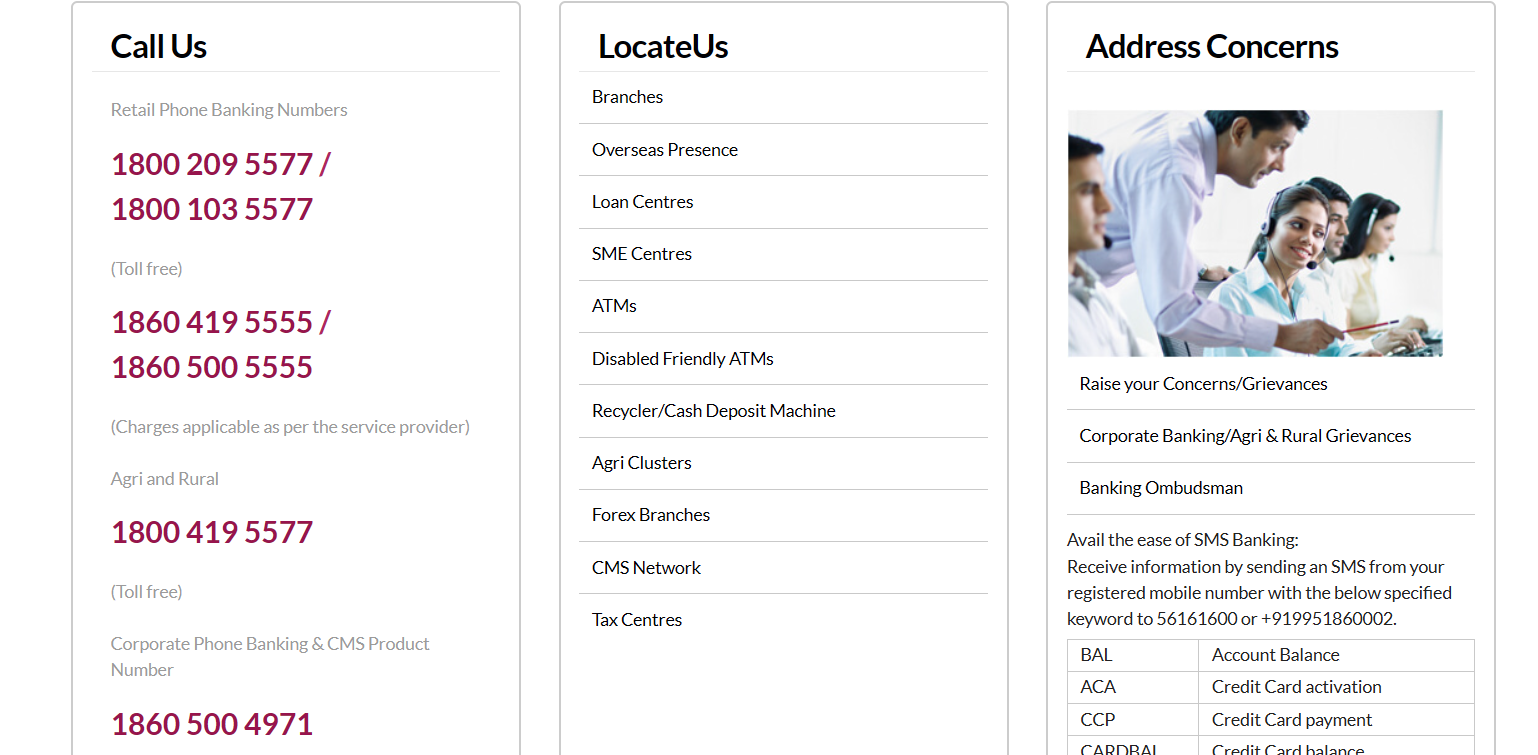The width and height of the screenshot is (1538, 755).
Task: Open Loan Centres listing
Action: point(642,202)
